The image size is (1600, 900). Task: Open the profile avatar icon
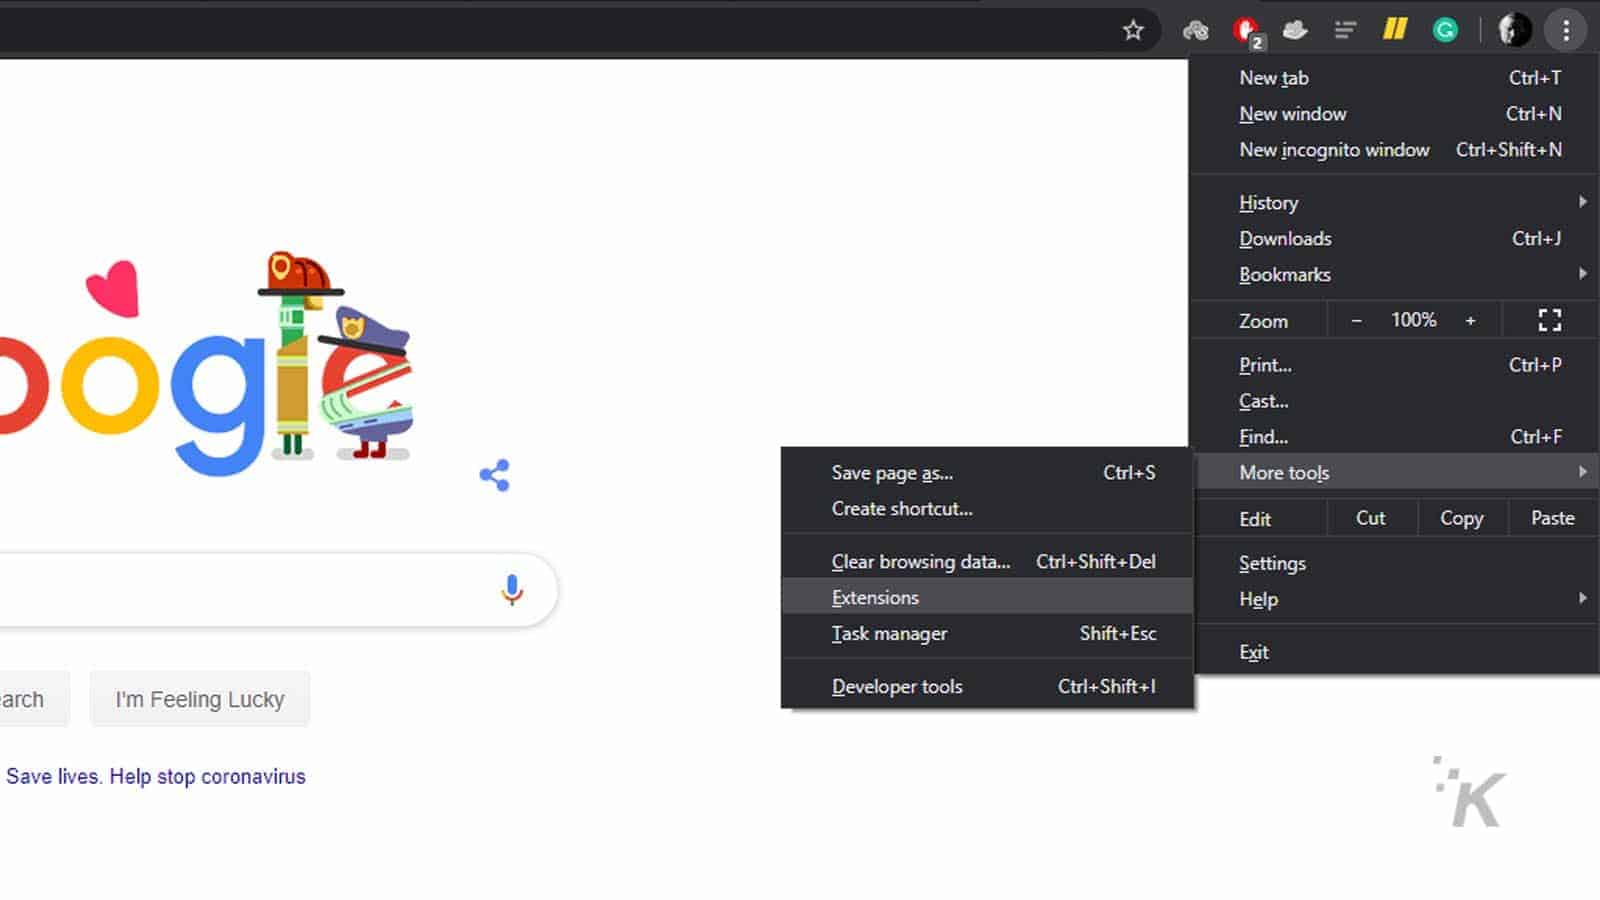[x=1514, y=30]
